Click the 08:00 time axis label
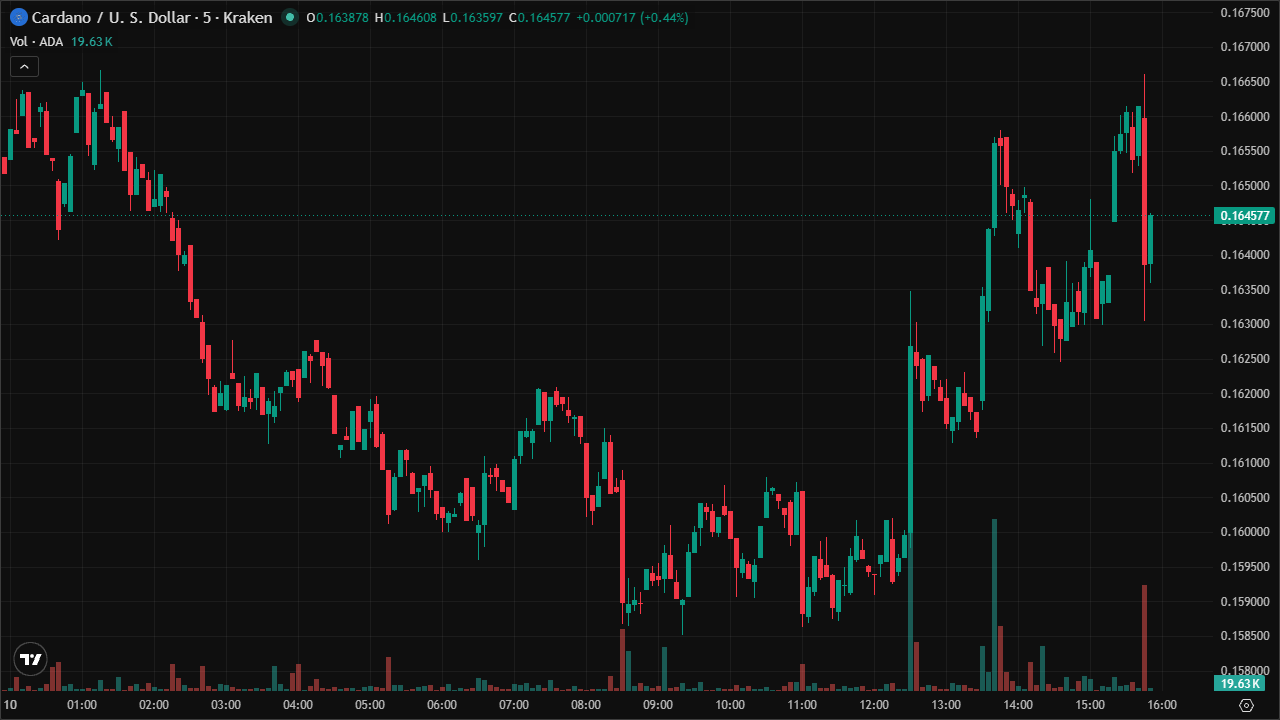1280x720 pixels. [x=586, y=705]
